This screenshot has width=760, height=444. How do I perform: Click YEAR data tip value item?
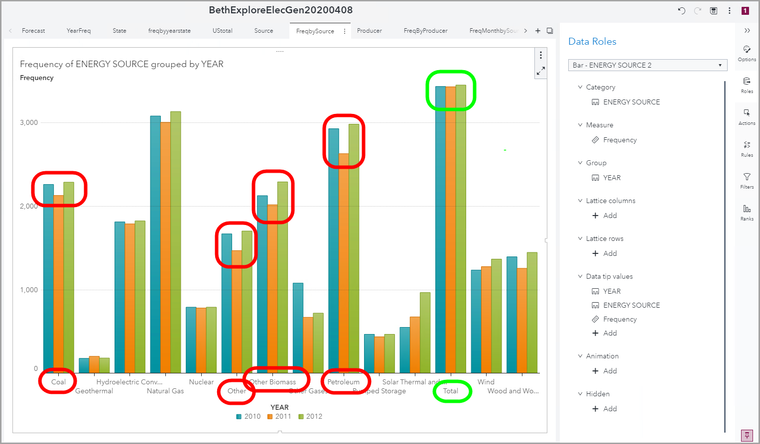(x=606, y=291)
